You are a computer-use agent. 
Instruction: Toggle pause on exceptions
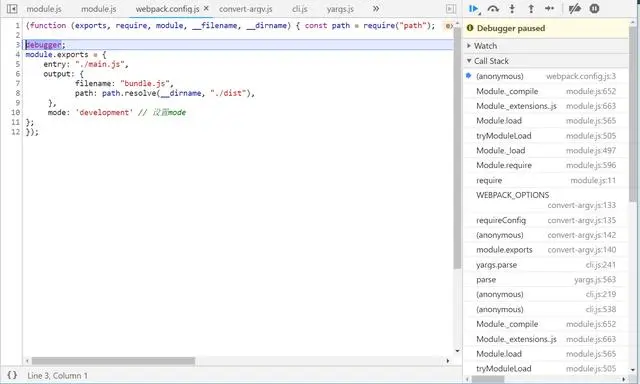(594, 9)
